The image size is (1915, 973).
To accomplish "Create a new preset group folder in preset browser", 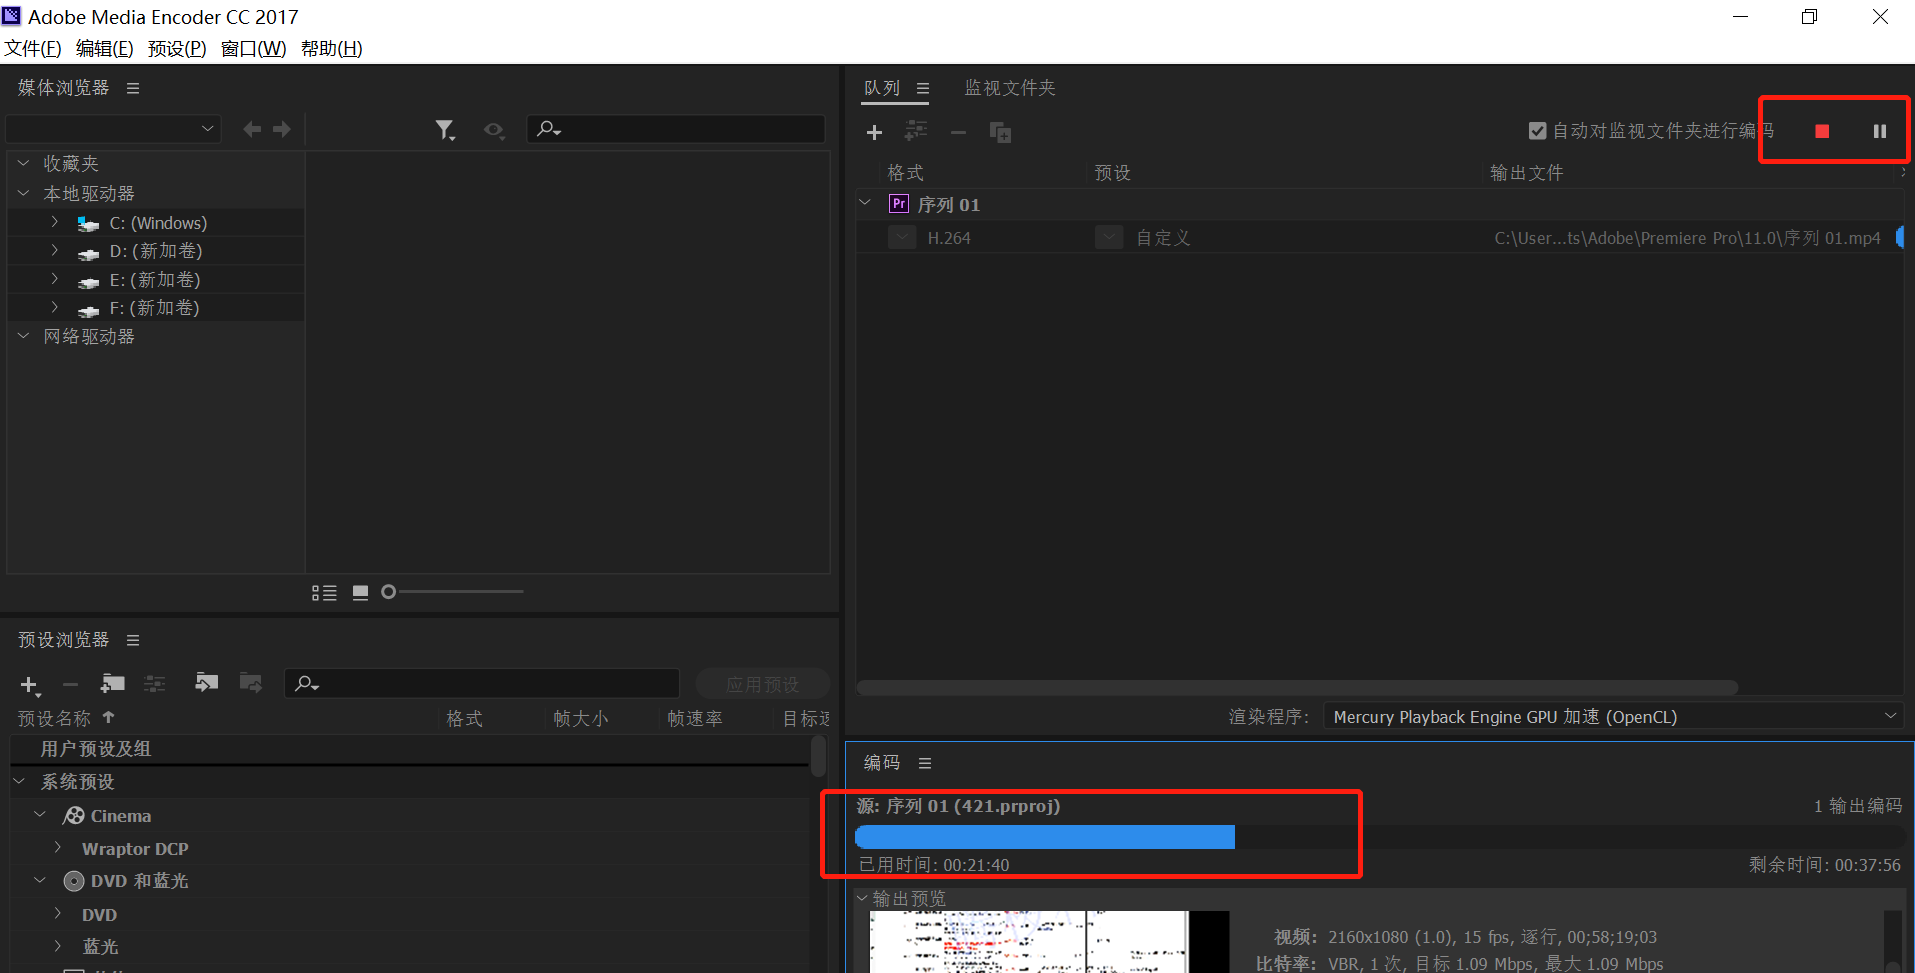I will (x=112, y=684).
